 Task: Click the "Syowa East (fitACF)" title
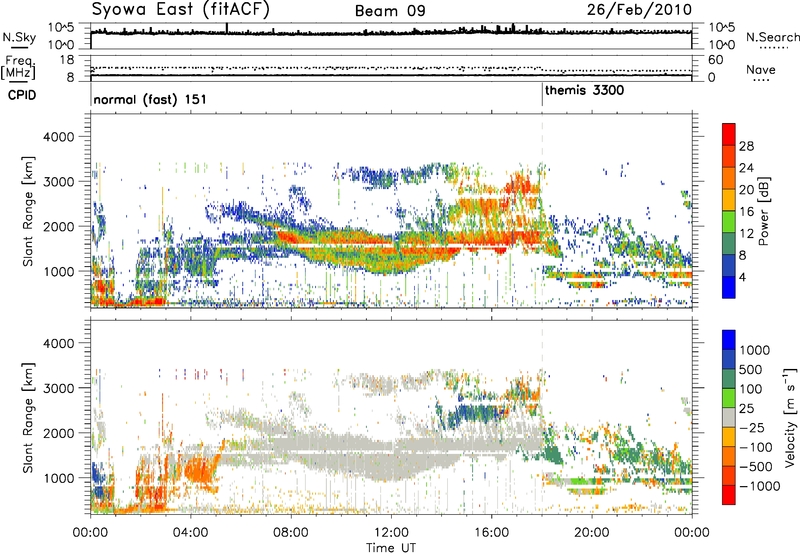[181, 10]
